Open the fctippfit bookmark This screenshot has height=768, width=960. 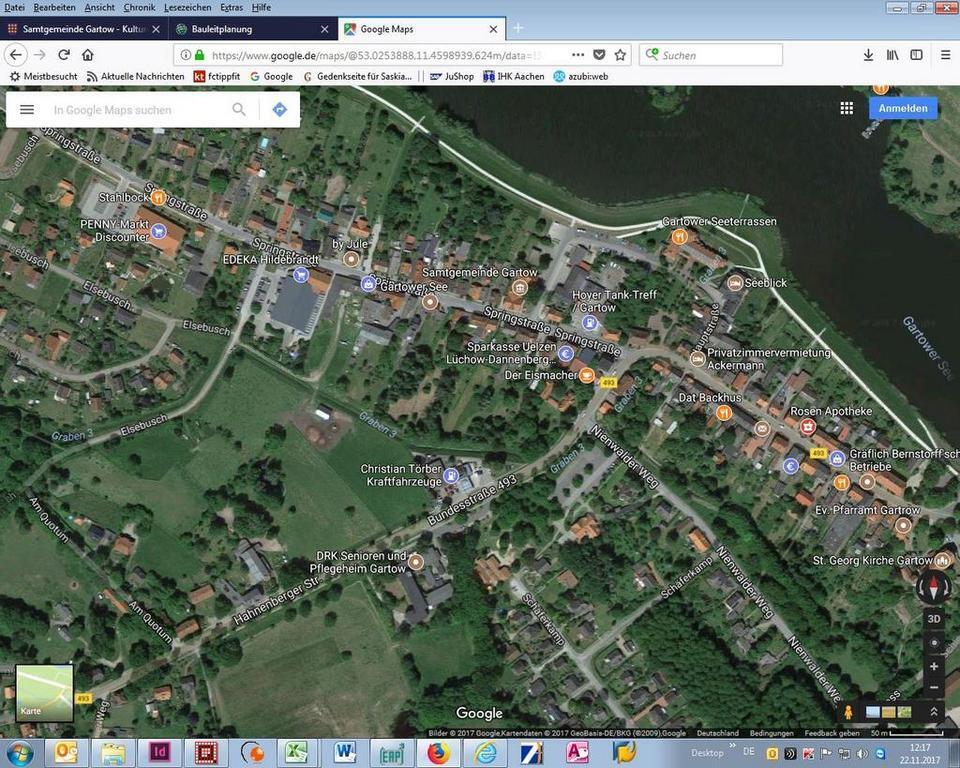coord(217,77)
